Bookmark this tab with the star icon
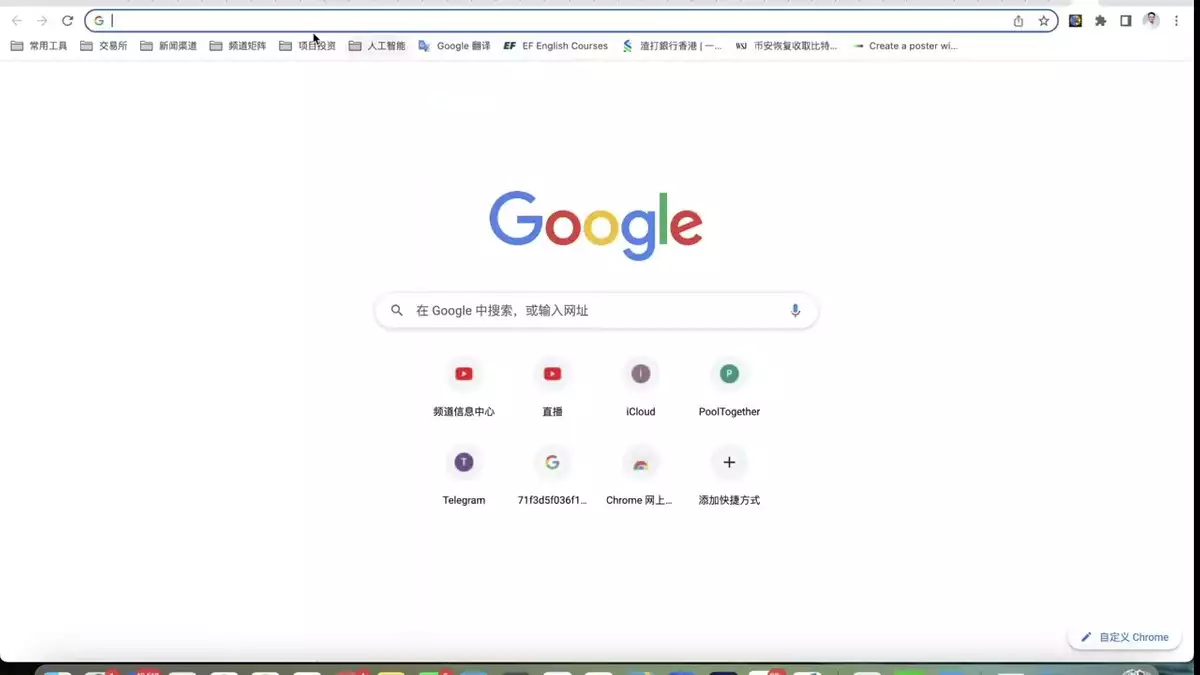Viewport: 1200px width, 675px height. pos(1043,21)
